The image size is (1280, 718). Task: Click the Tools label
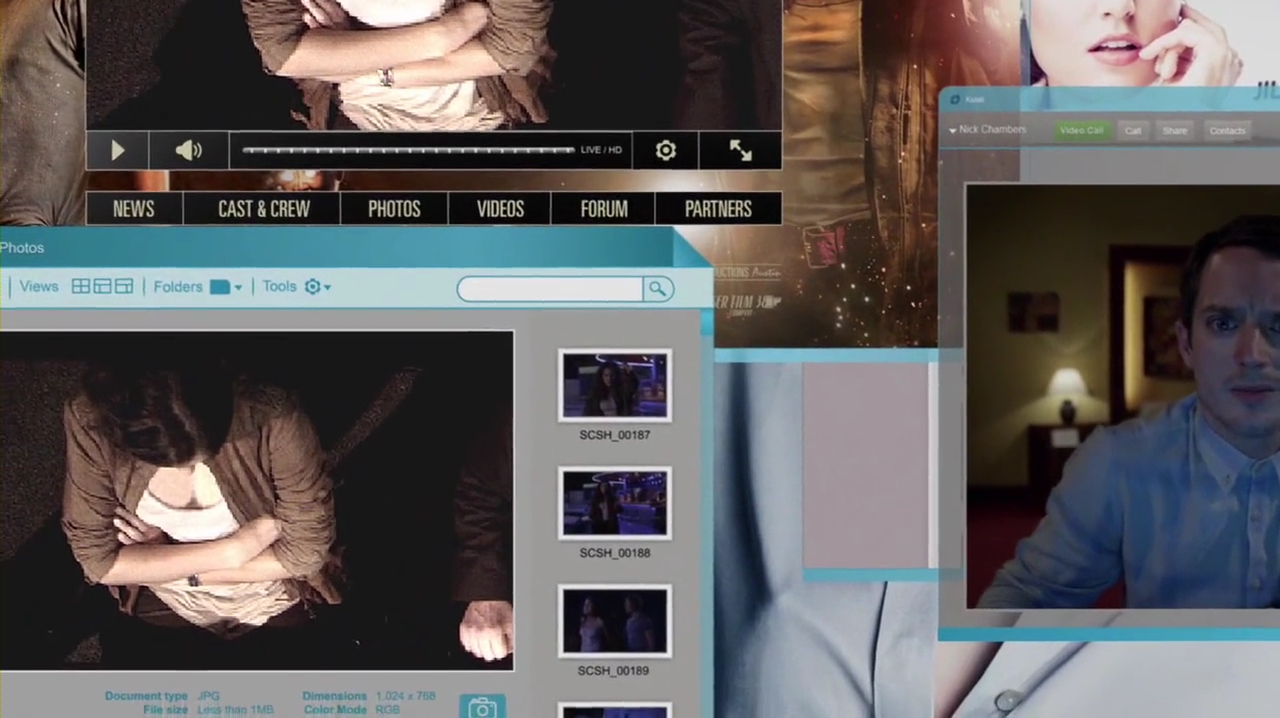pyautogui.click(x=280, y=287)
